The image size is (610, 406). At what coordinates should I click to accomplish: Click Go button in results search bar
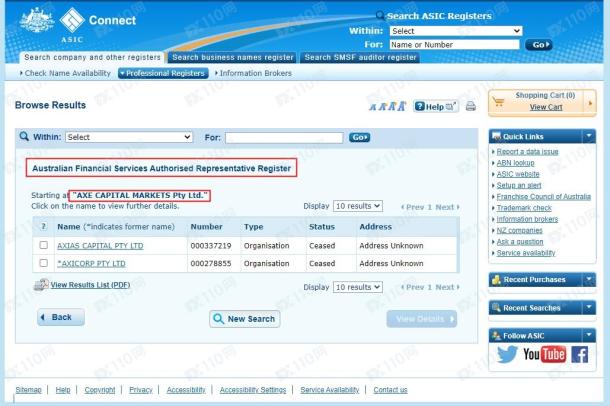click(x=359, y=137)
